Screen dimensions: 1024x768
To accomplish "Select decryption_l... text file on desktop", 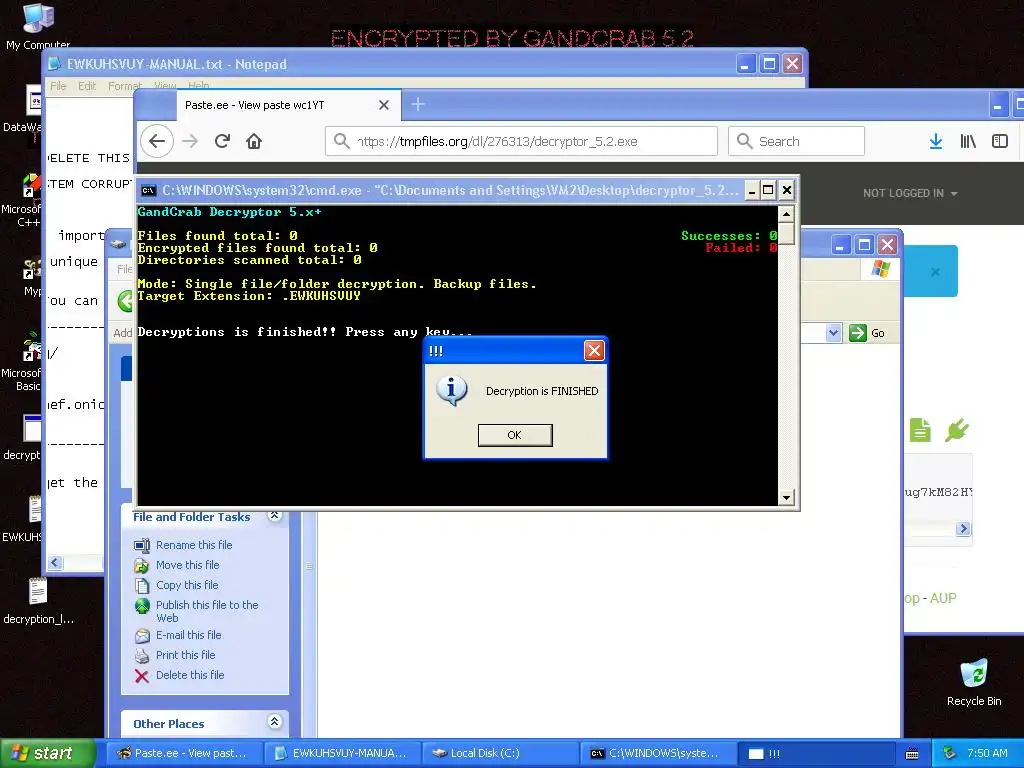I will [x=38, y=601].
